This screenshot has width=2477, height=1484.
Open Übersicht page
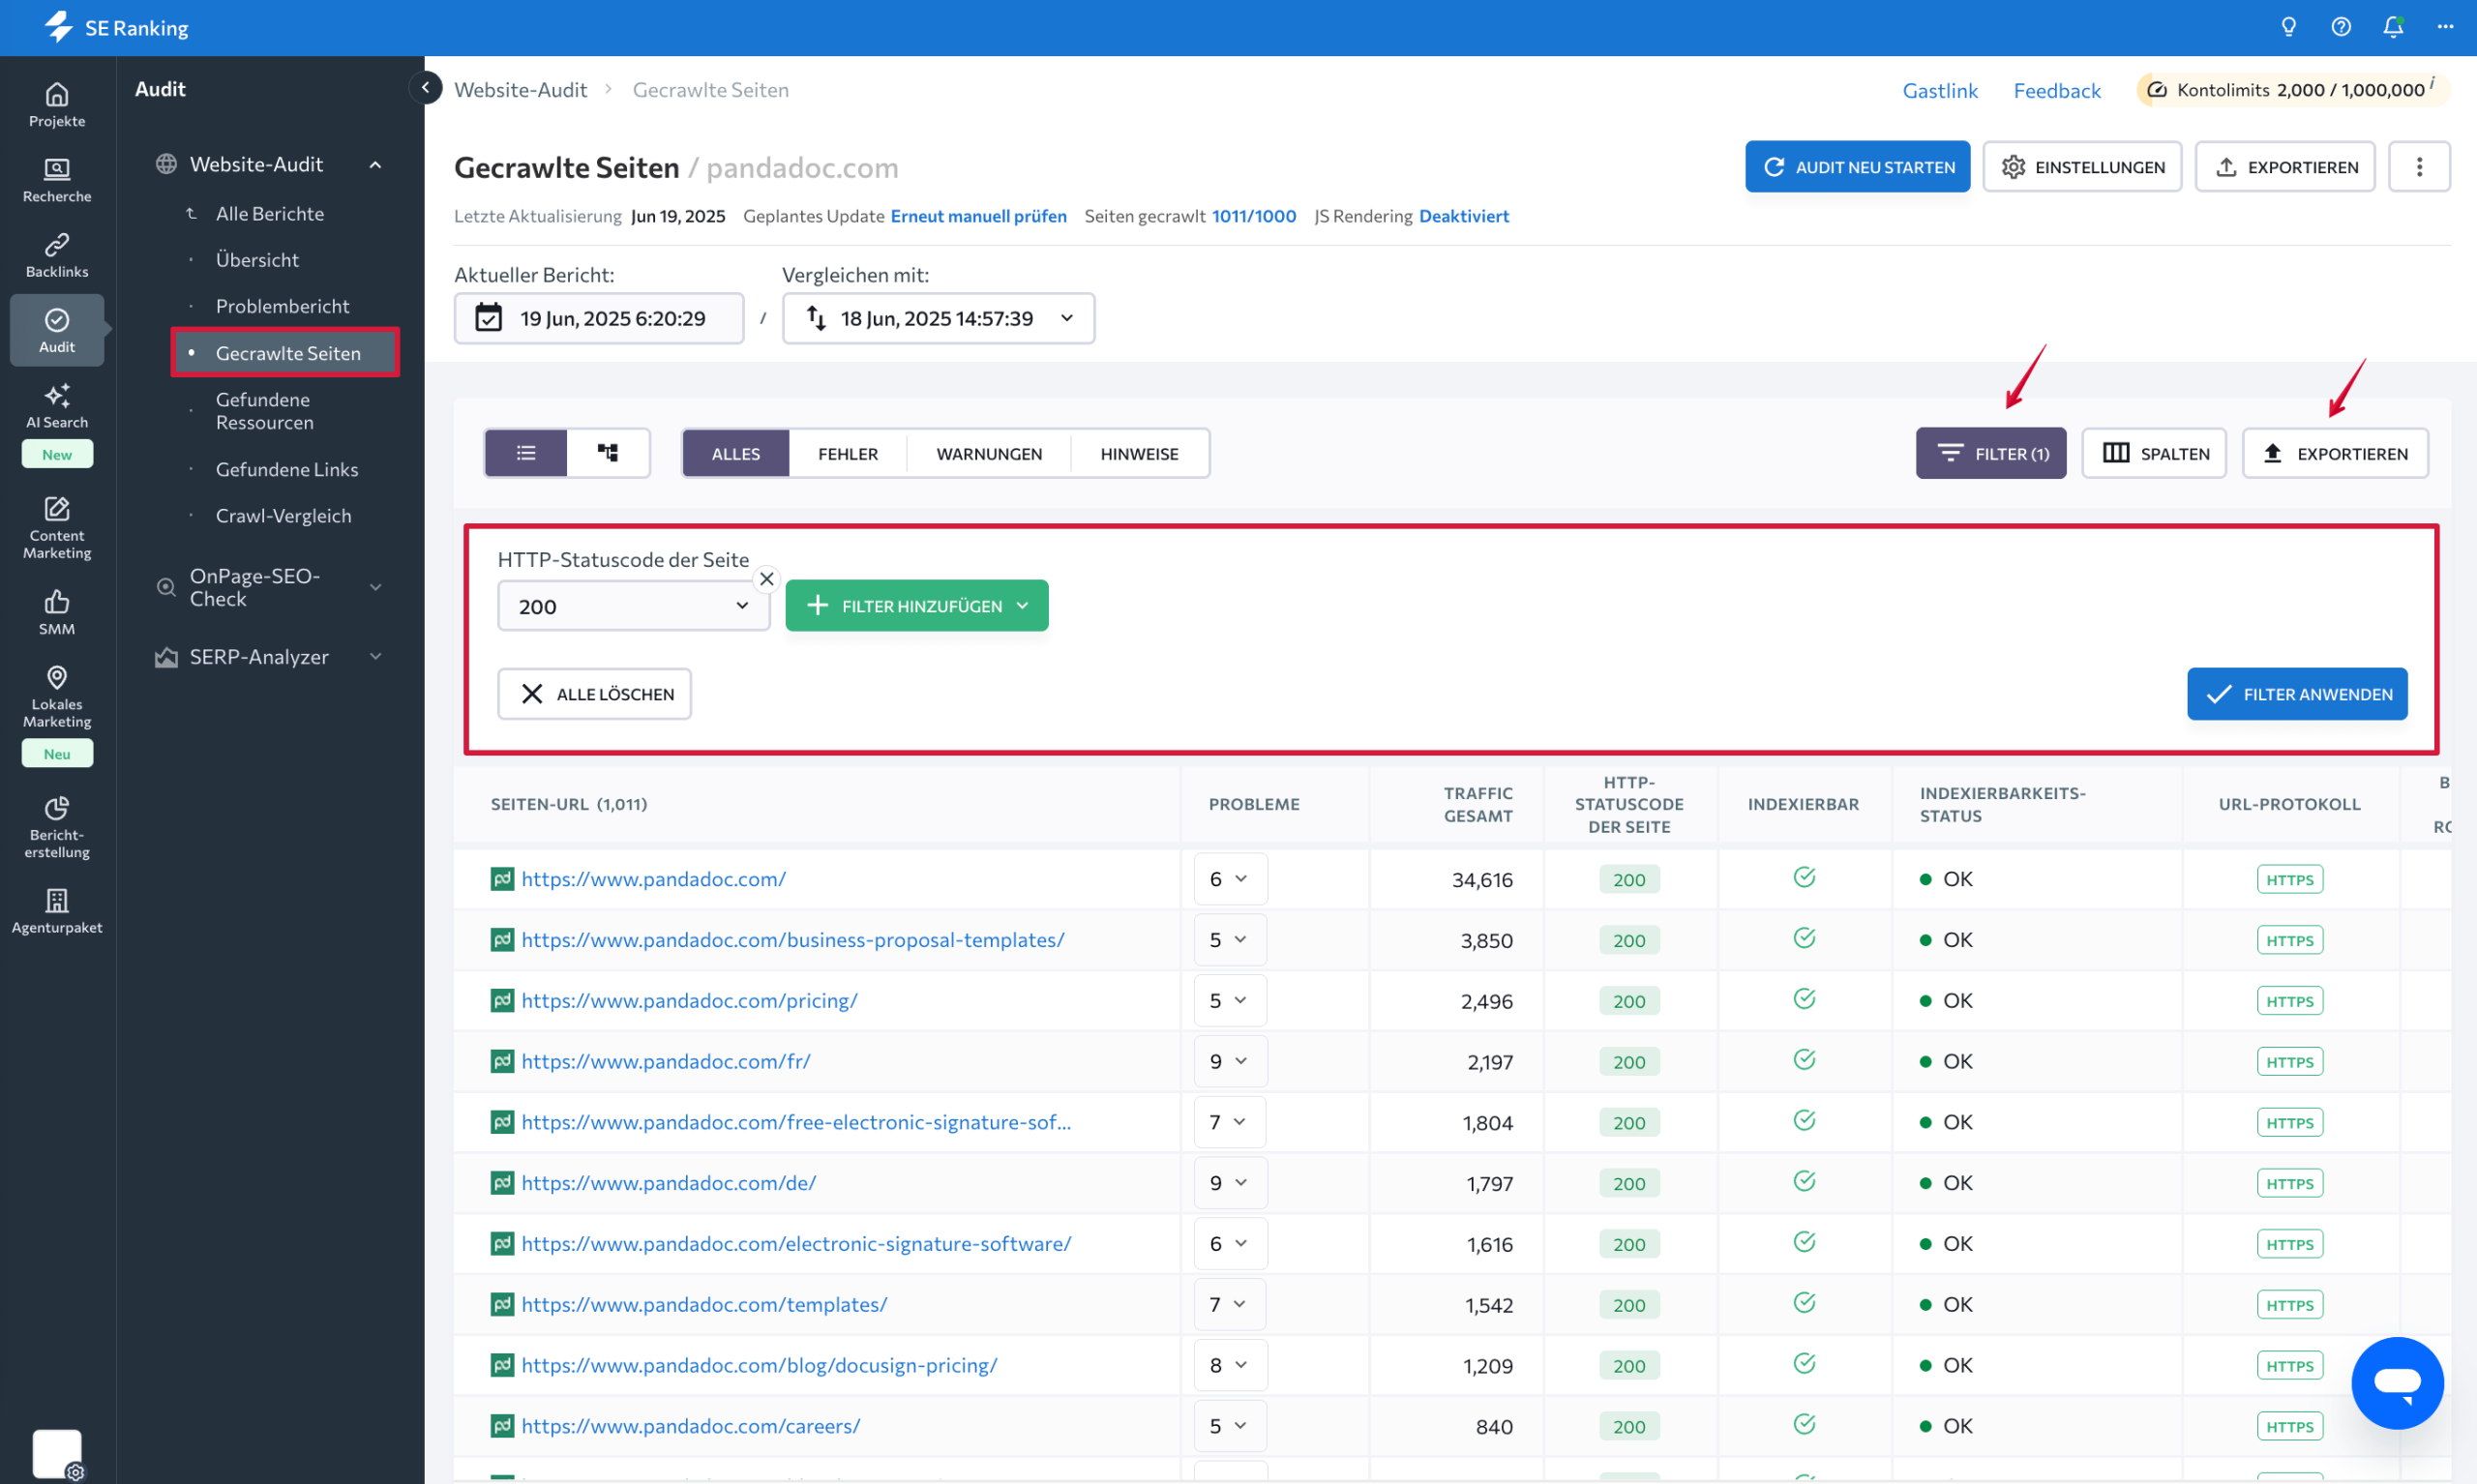(x=257, y=259)
